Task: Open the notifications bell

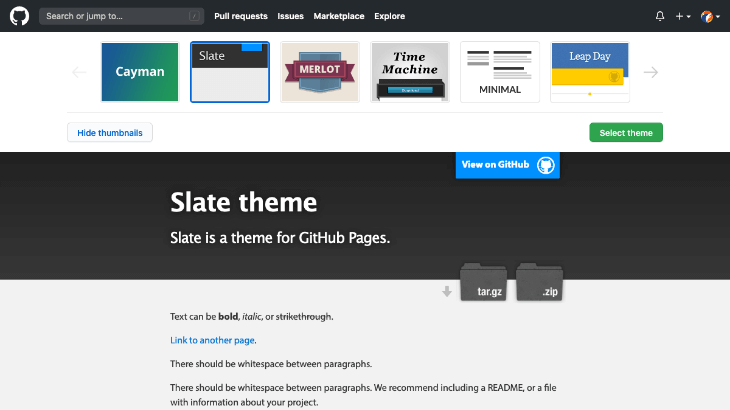Action: pos(660,16)
